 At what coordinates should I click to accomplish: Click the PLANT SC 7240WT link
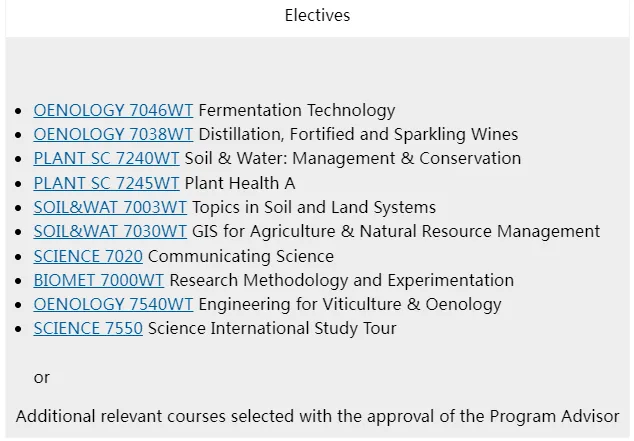(x=106, y=158)
